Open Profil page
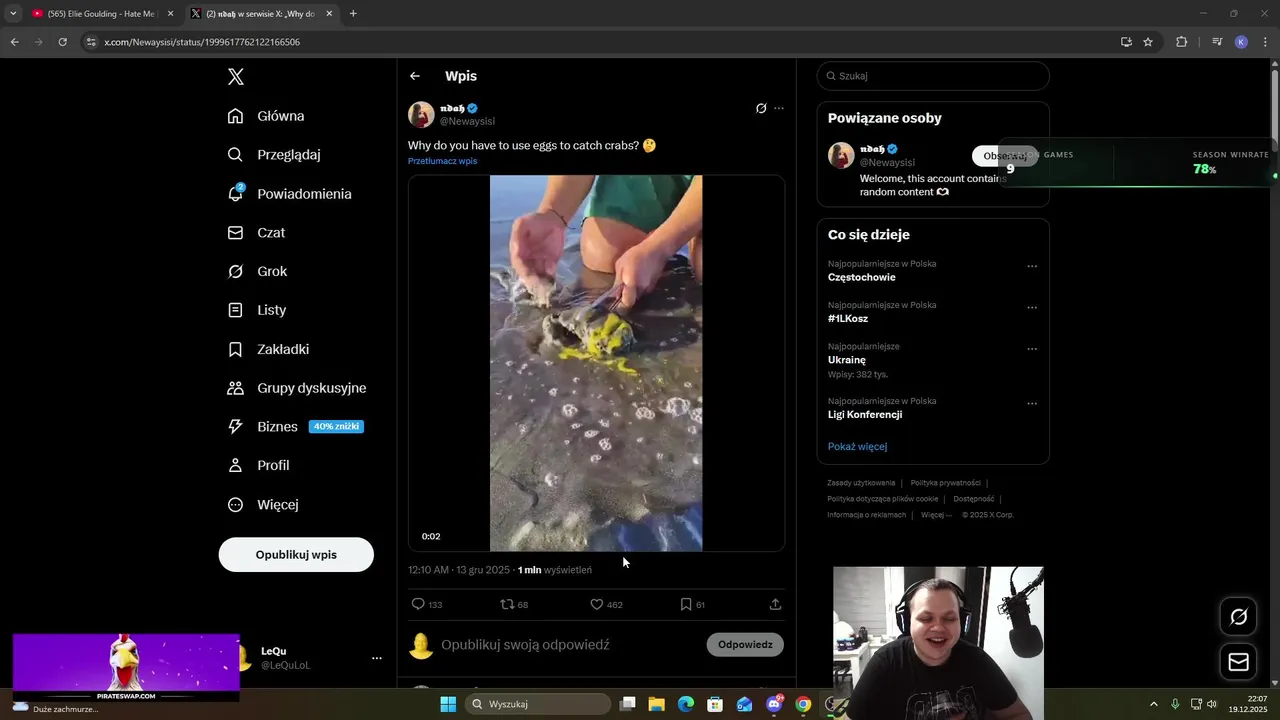 click(x=258, y=465)
